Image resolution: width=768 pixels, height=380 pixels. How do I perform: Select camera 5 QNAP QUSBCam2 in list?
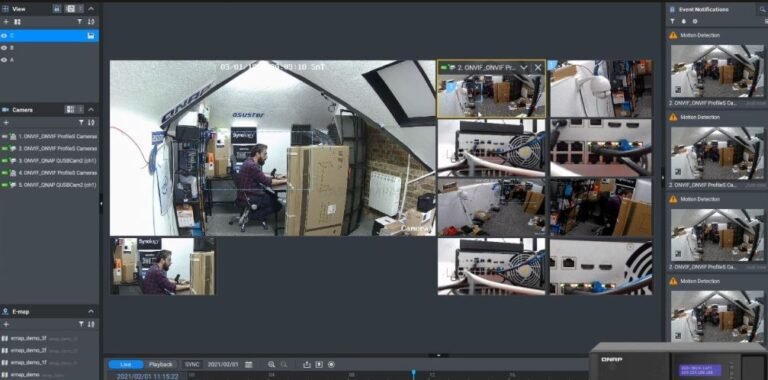click(x=49, y=185)
